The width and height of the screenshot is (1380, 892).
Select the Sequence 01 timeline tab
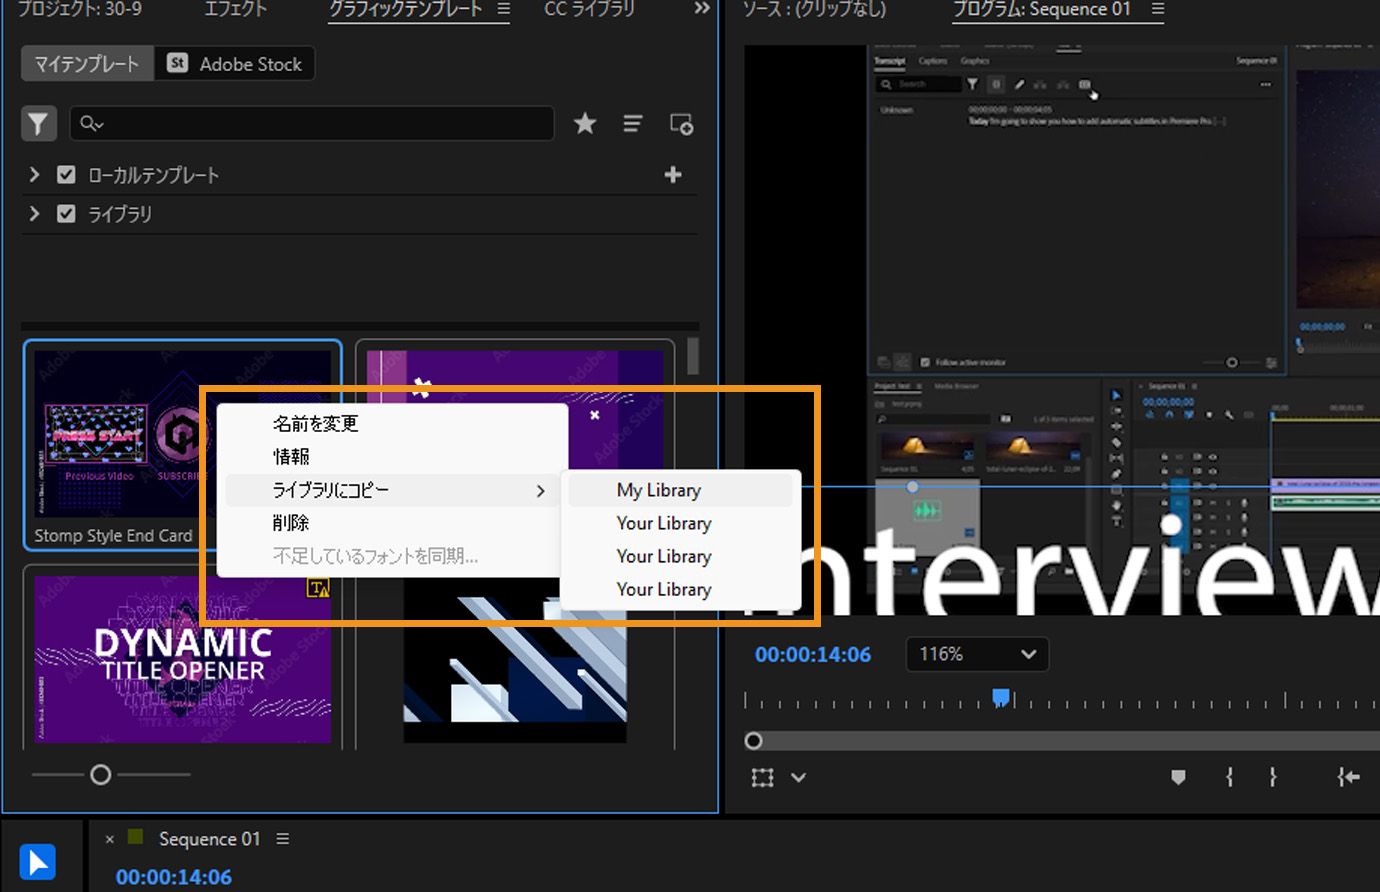coord(209,839)
